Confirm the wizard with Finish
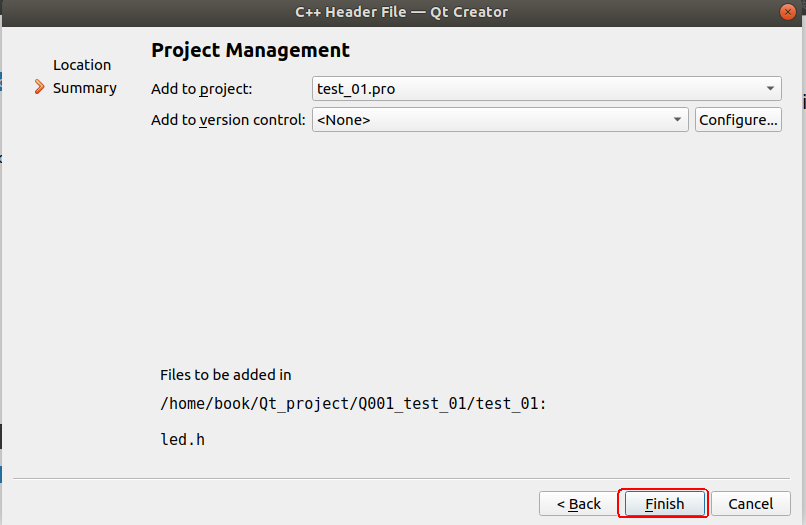 (664, 503)
